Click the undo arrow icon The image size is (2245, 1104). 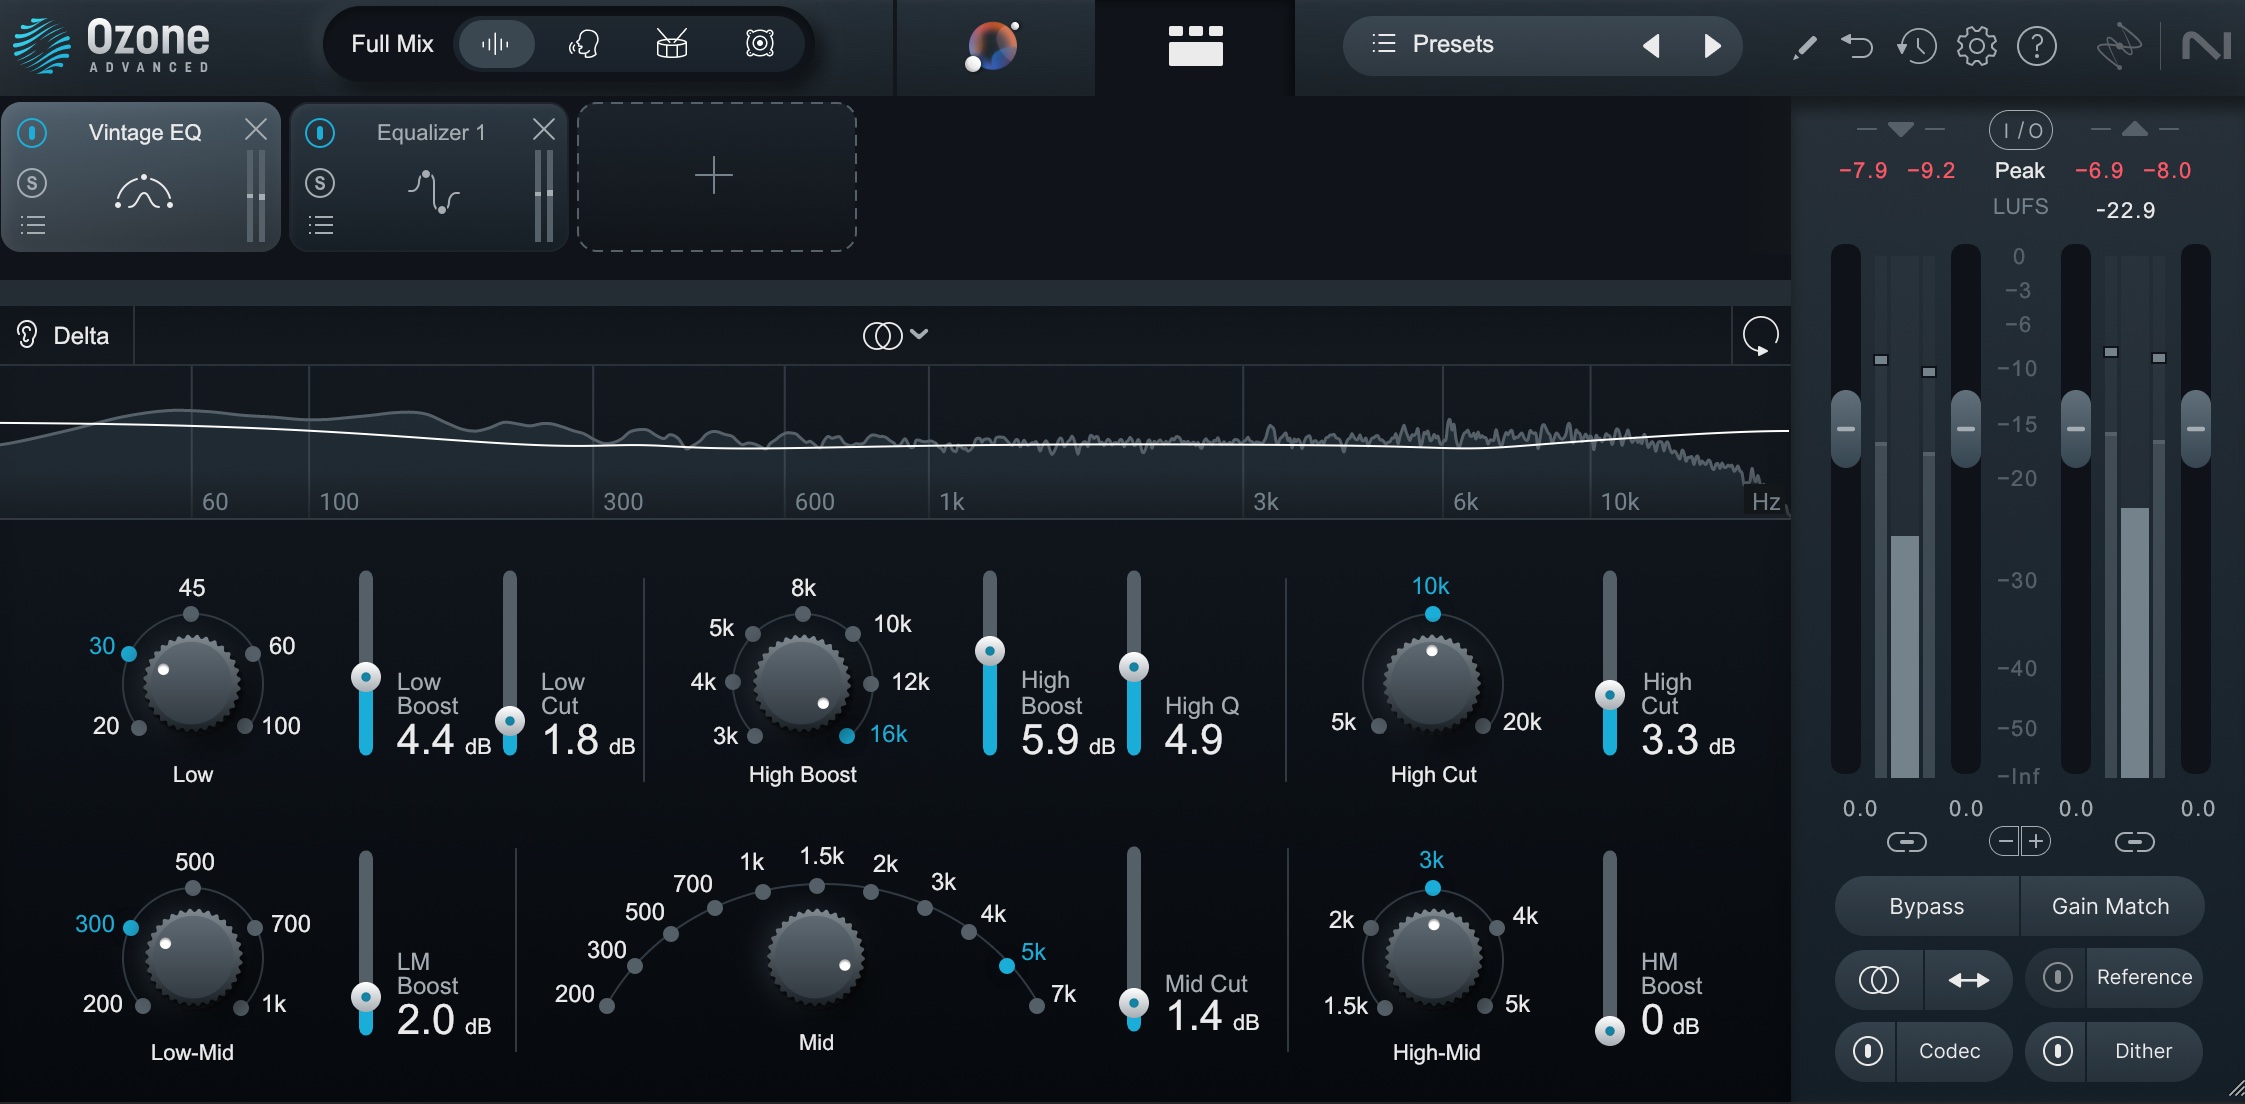[x=1857, y=46]
